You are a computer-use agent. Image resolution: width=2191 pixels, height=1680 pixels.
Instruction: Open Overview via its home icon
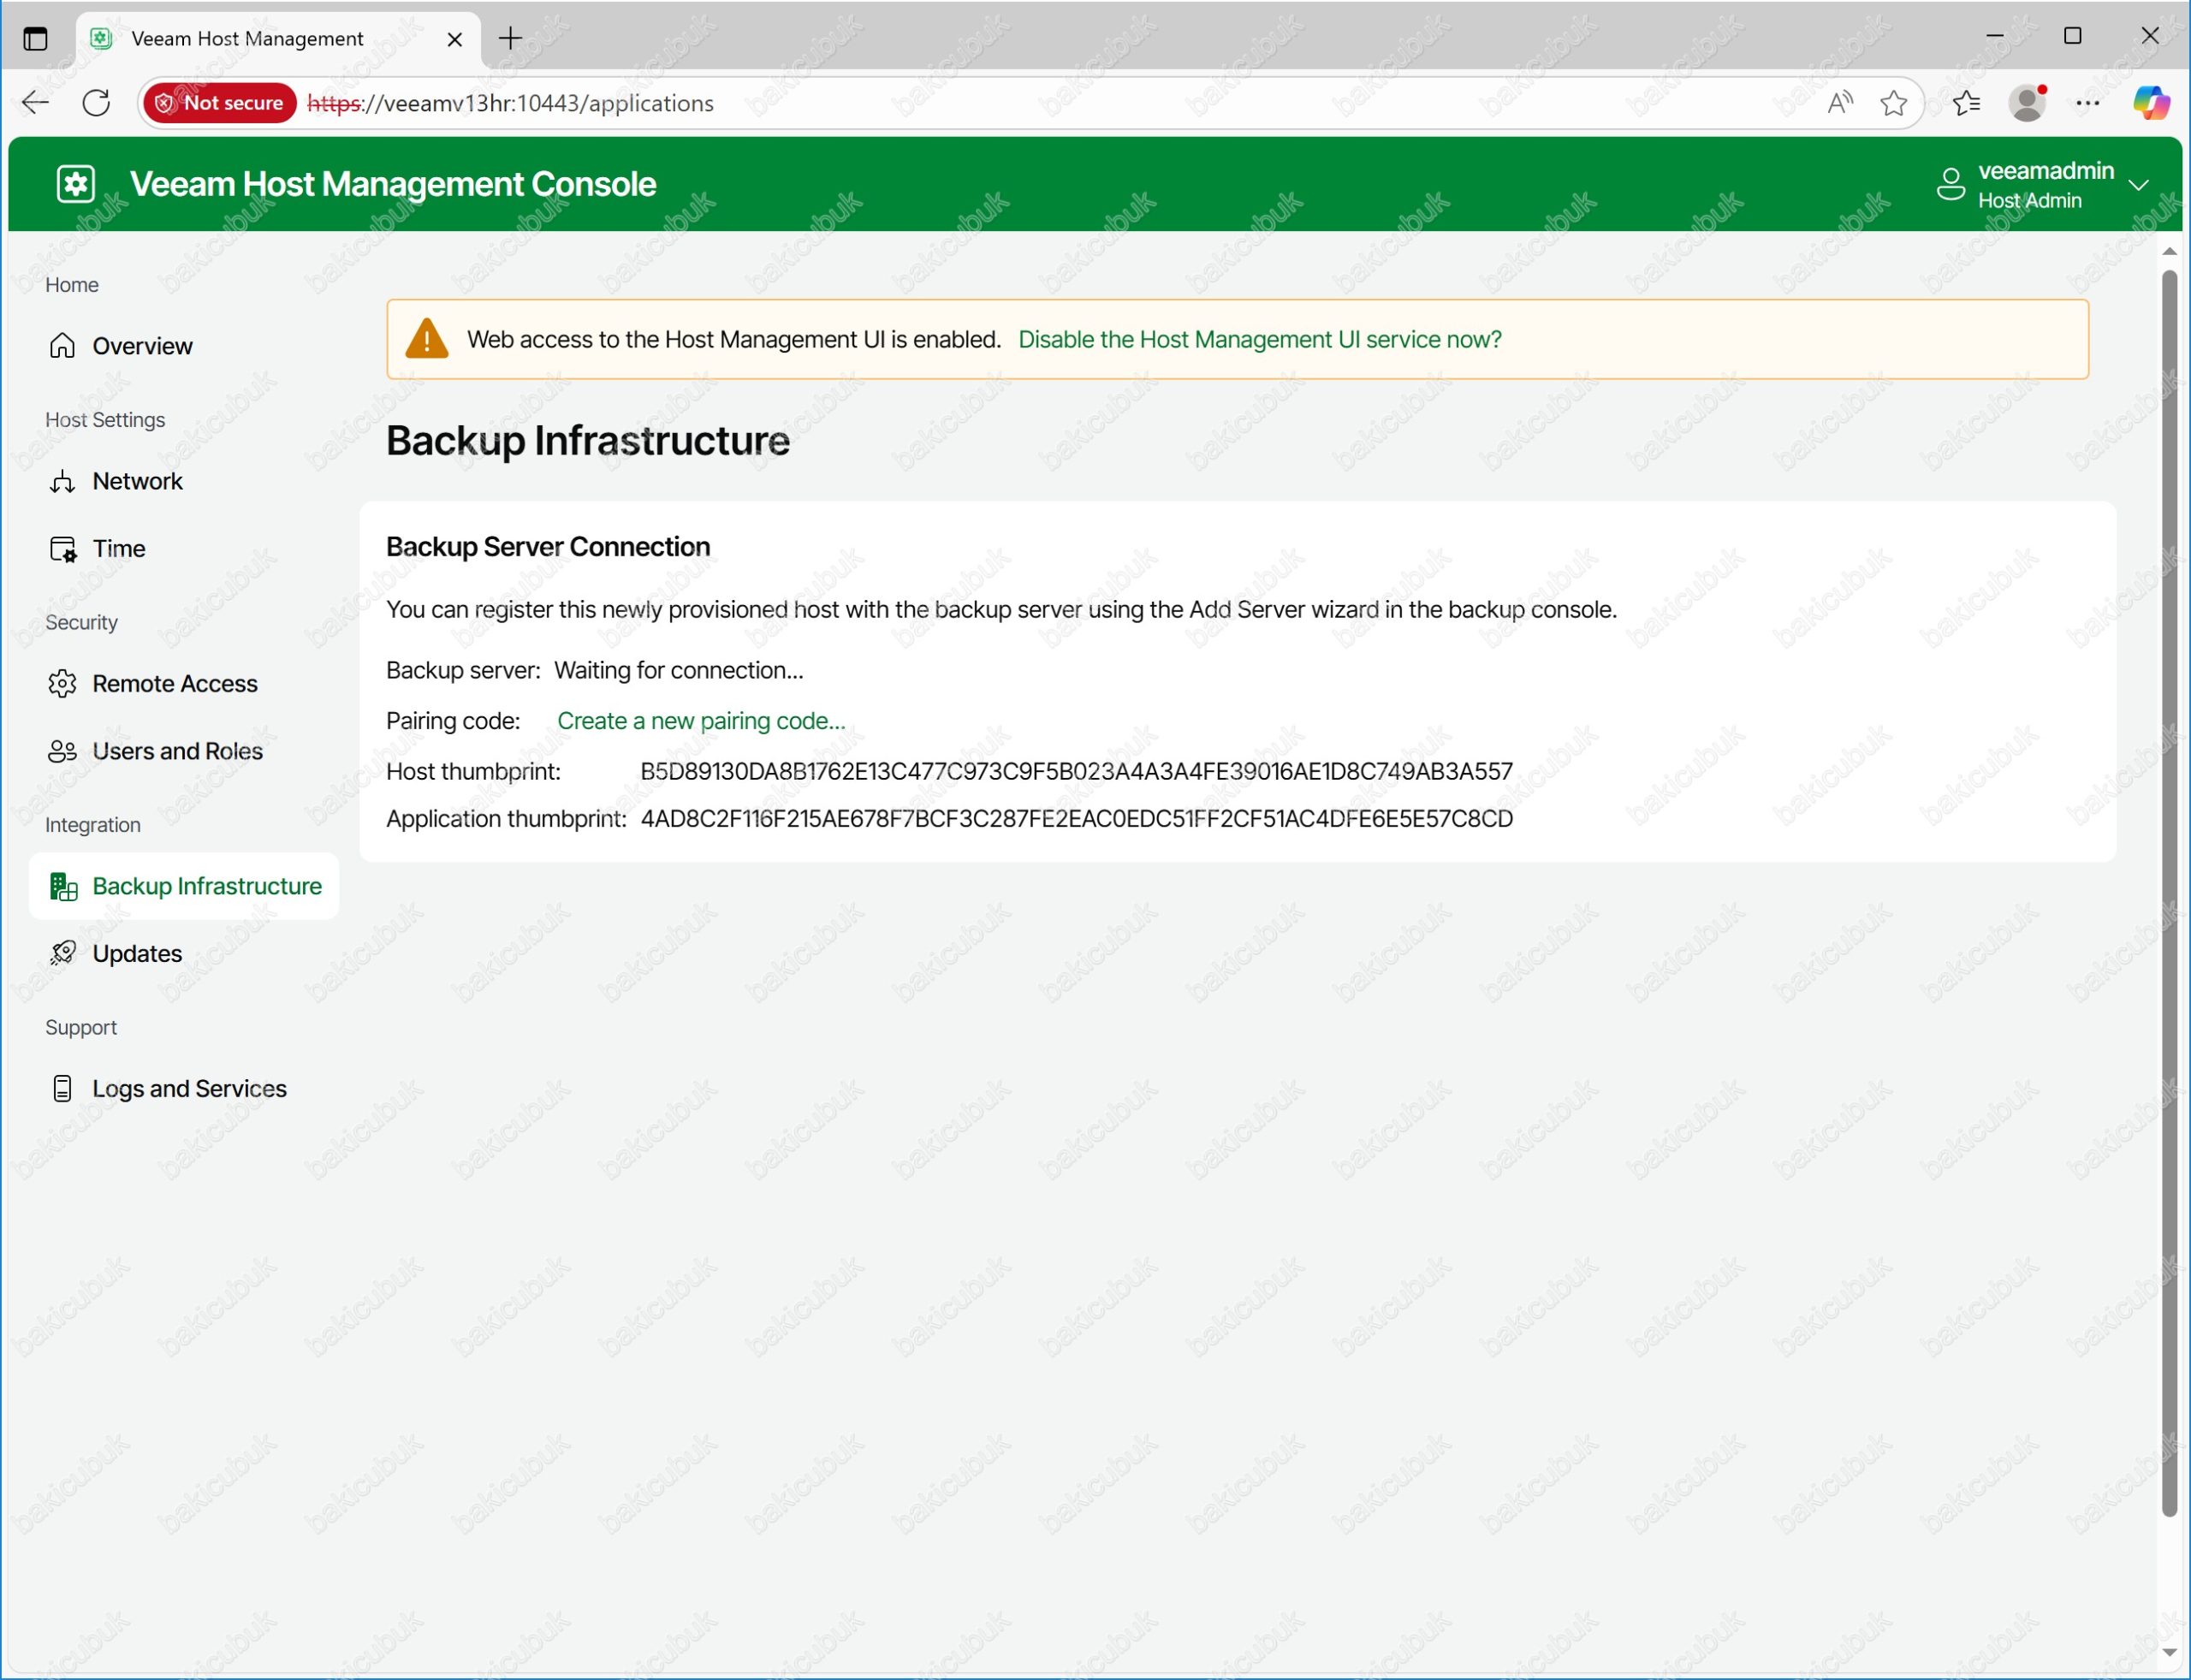[x=62, y=346]
